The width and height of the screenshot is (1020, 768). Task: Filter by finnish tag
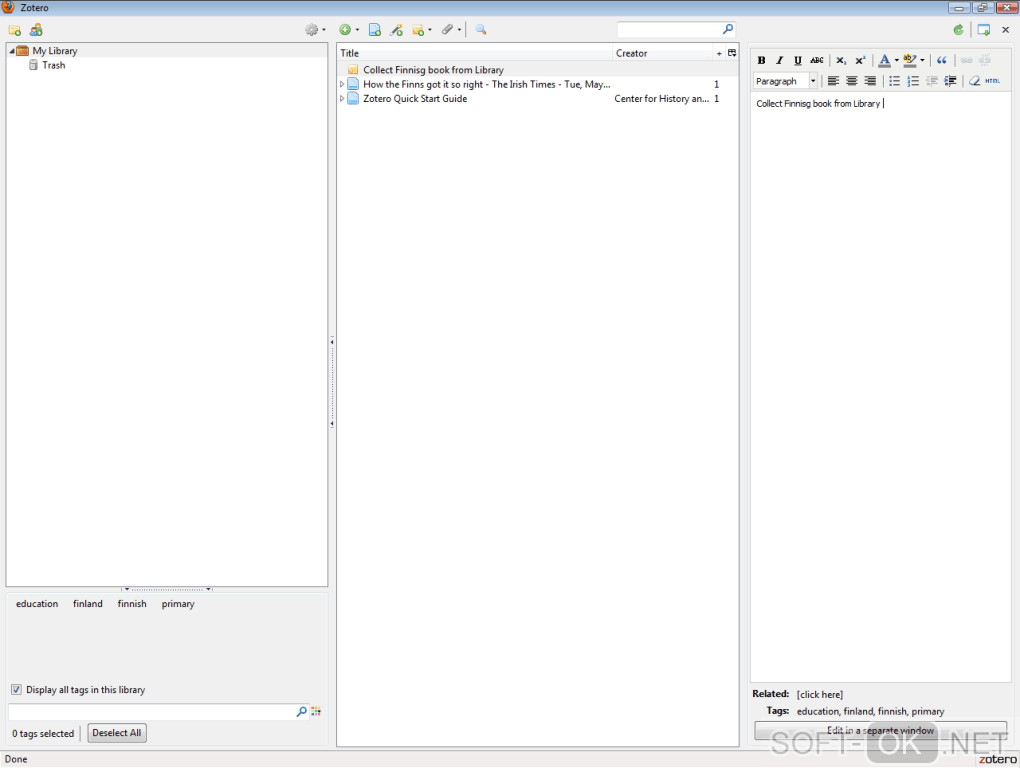132,604
